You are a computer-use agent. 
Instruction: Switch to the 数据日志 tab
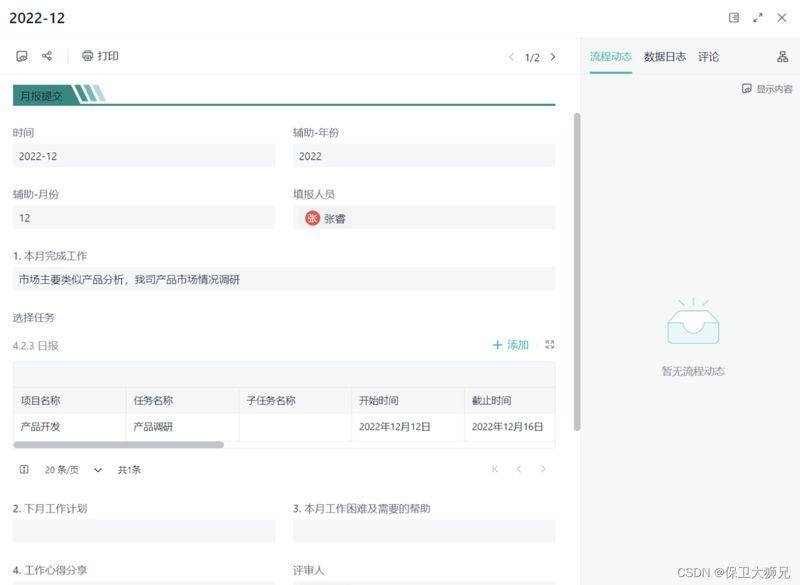point(664,57)
